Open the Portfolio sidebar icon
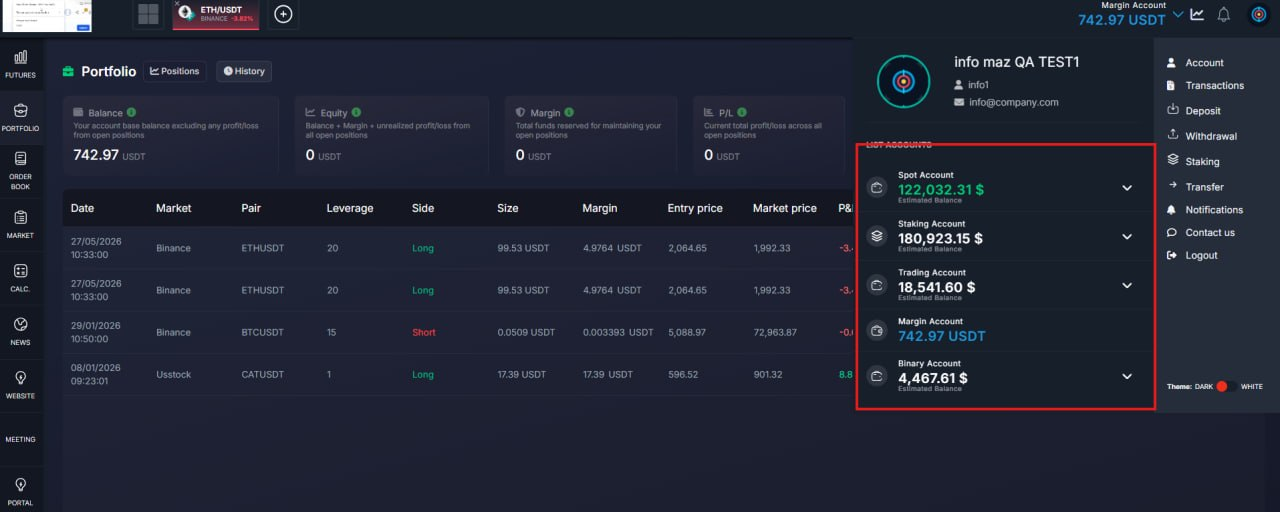Image resolution: width=1280 pixels, height=512 pixels. 20,117
